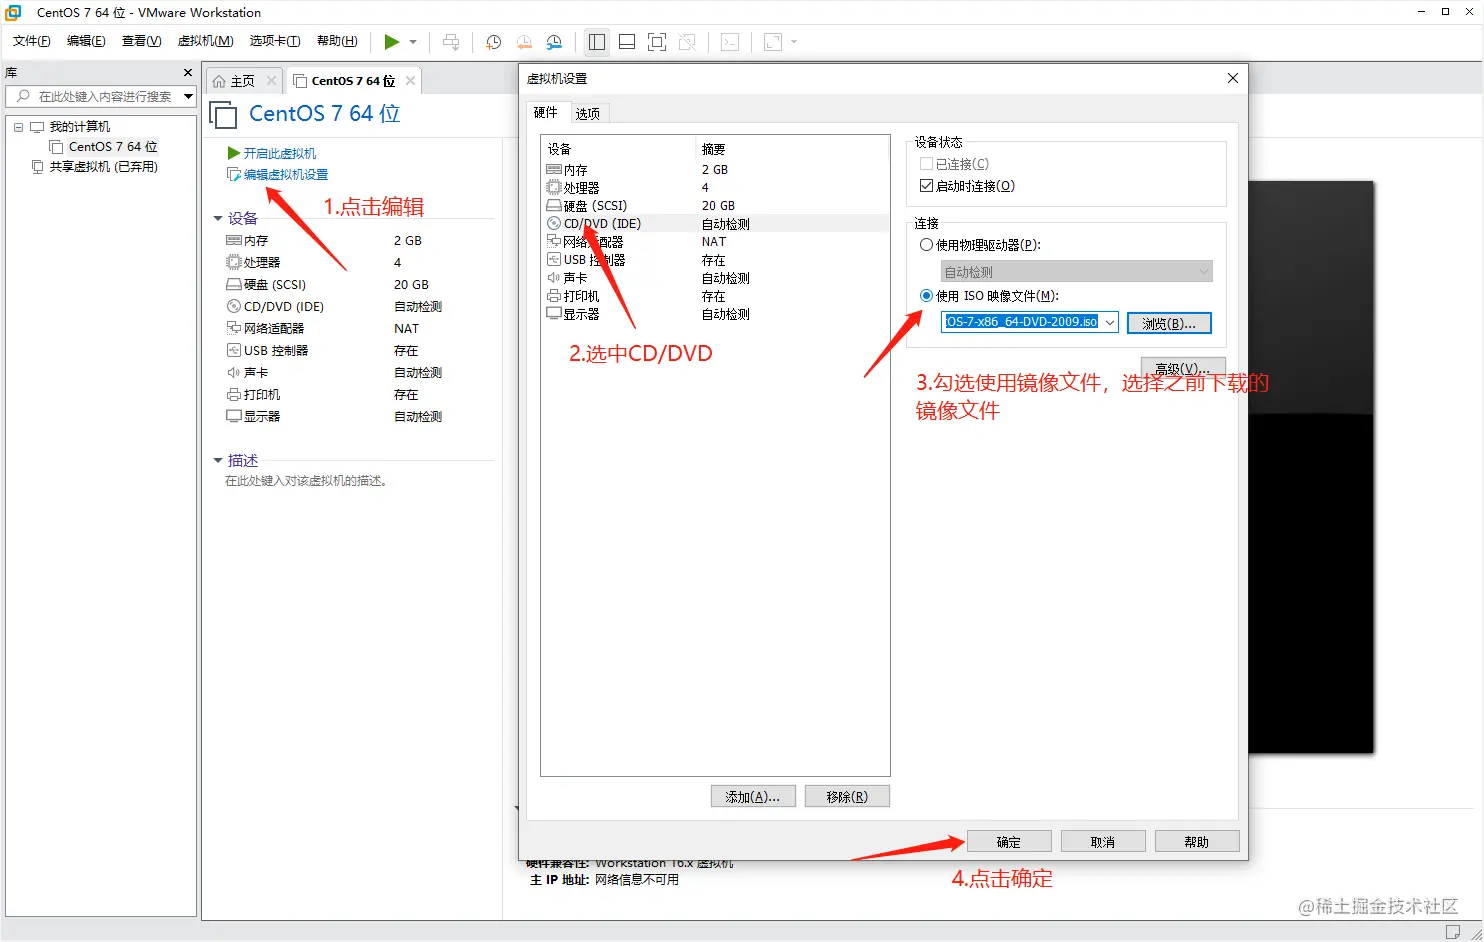Click the ISO image file path field
This screenshot has height=942, width=1484.
pos(1021,322)
